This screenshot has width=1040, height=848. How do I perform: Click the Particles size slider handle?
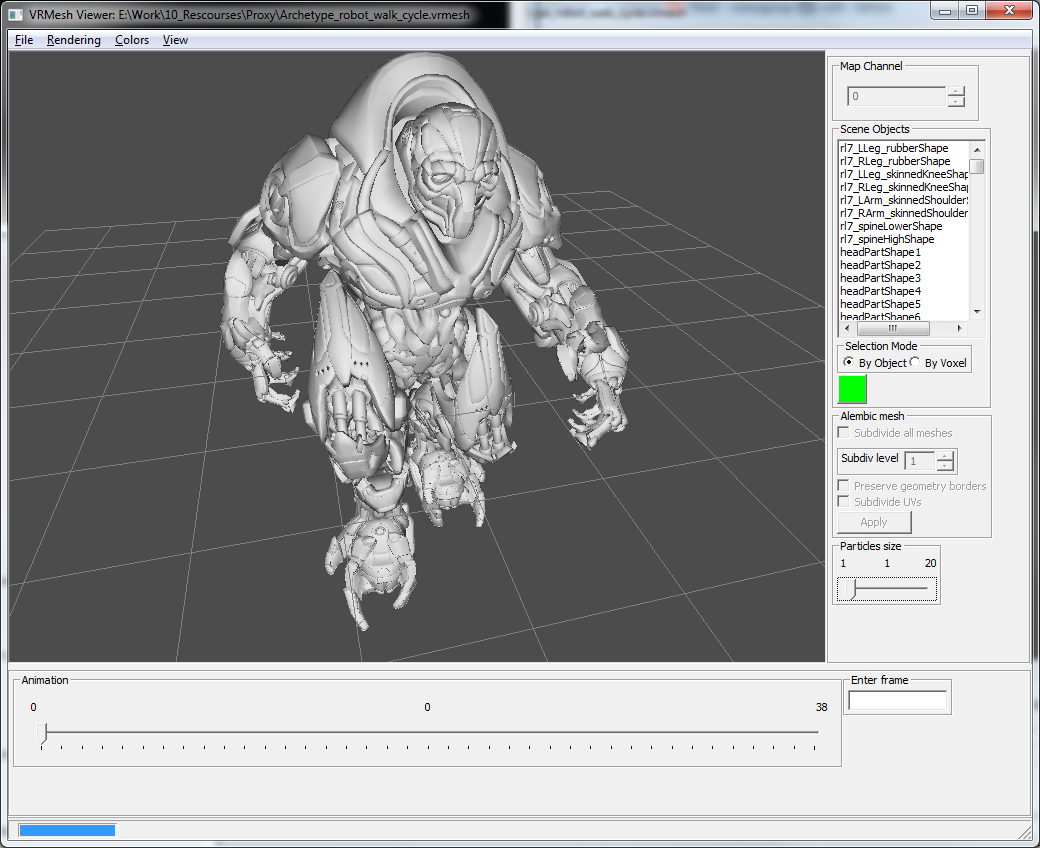pyautogui.click(x=851, y=590)
